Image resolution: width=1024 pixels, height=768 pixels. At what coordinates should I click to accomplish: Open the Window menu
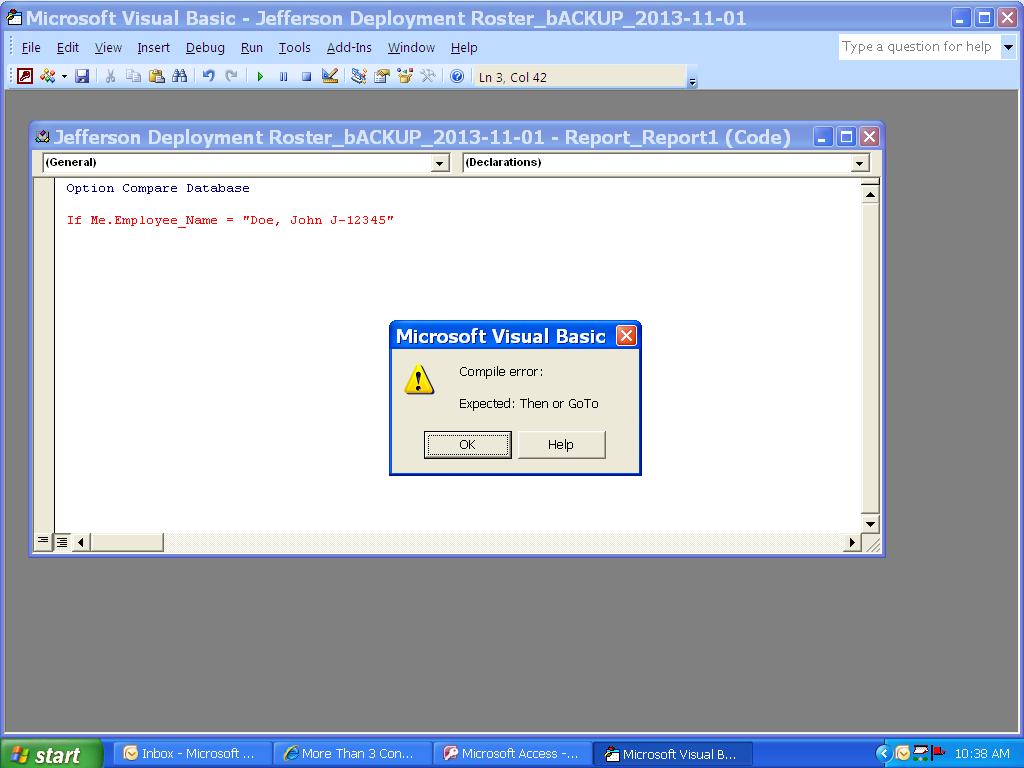click(411, 48)
